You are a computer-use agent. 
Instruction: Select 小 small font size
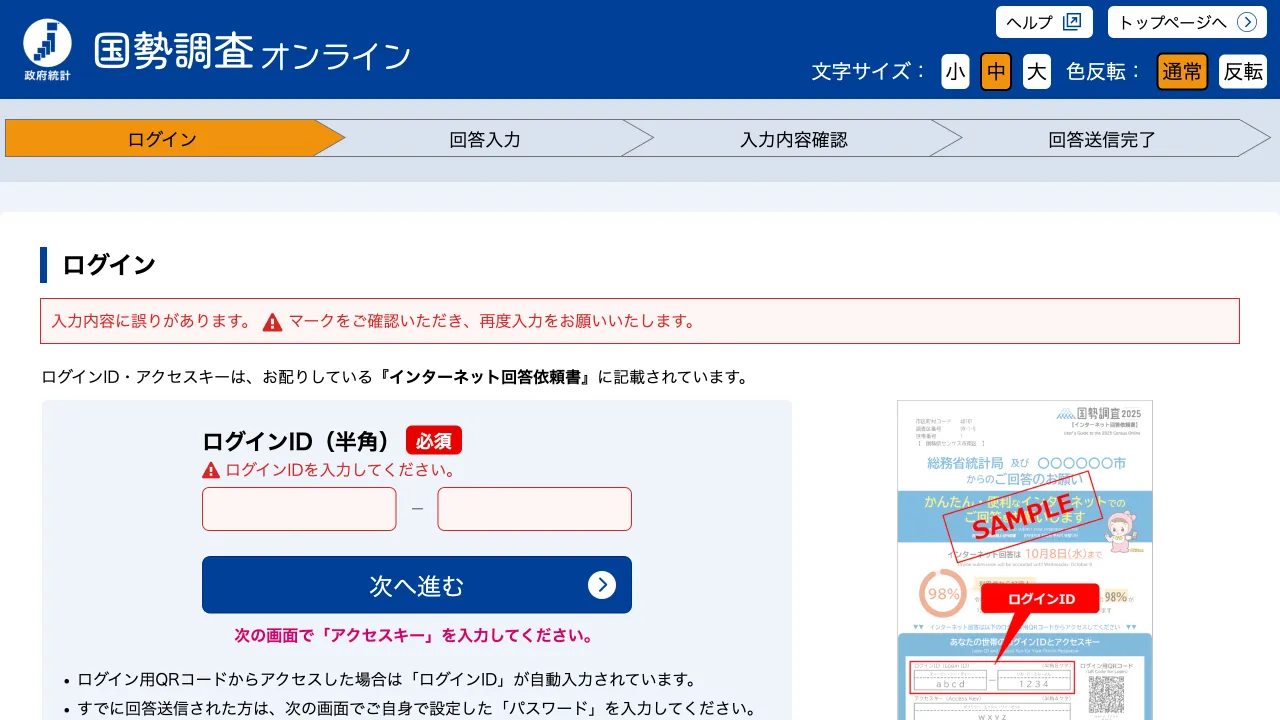pyautogui.click(x=955, y=71)
